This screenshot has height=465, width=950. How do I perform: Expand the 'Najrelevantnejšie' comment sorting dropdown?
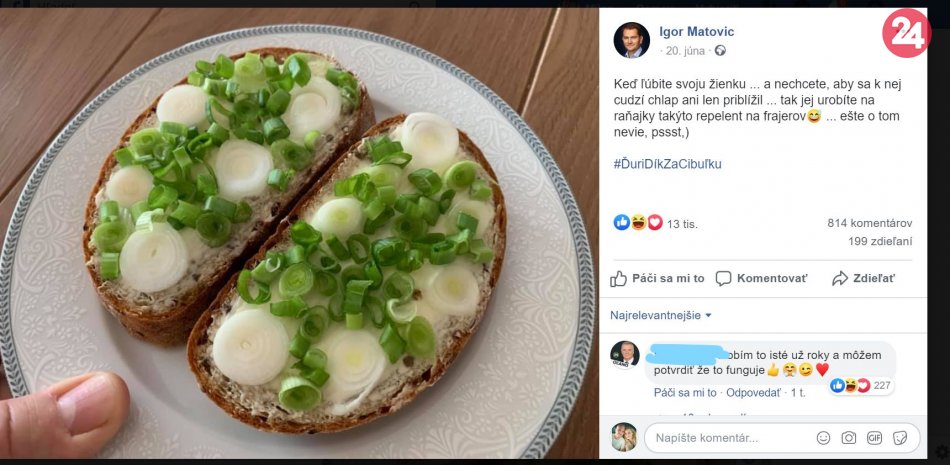pyautogui.click(x=661, y=315)
